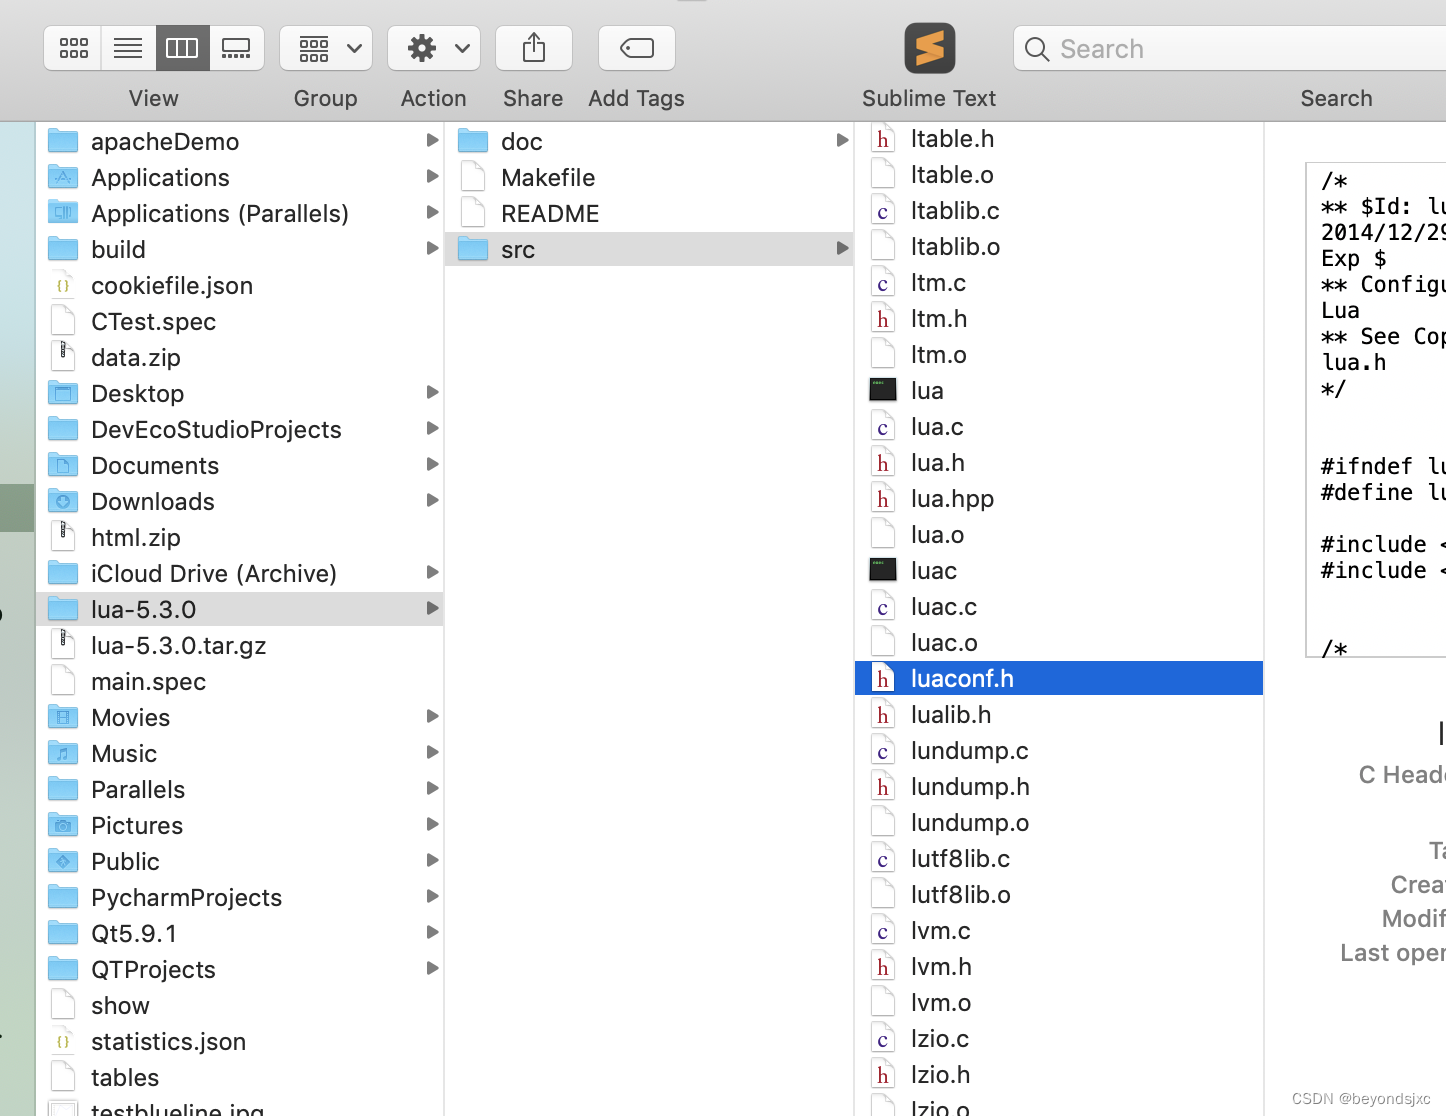Switch to icon view mode
Image resolution: width=1446 pixels, height=1116 pixels.
(x=73, y=48)
